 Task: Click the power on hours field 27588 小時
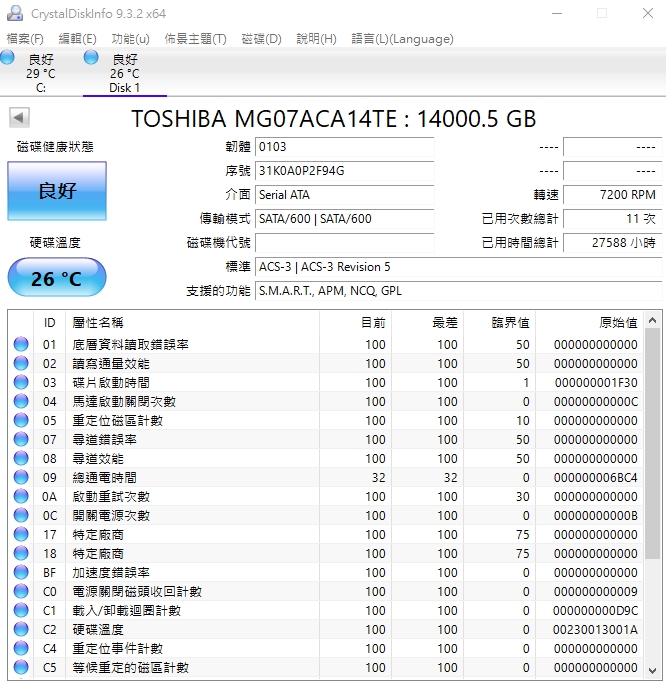click(612, 243)
